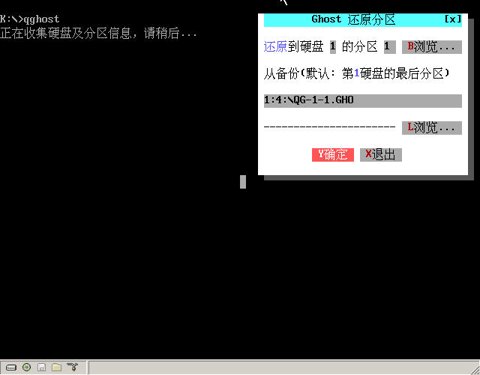
Task: Click the X退出 exit button
Action: pos(381,155)
